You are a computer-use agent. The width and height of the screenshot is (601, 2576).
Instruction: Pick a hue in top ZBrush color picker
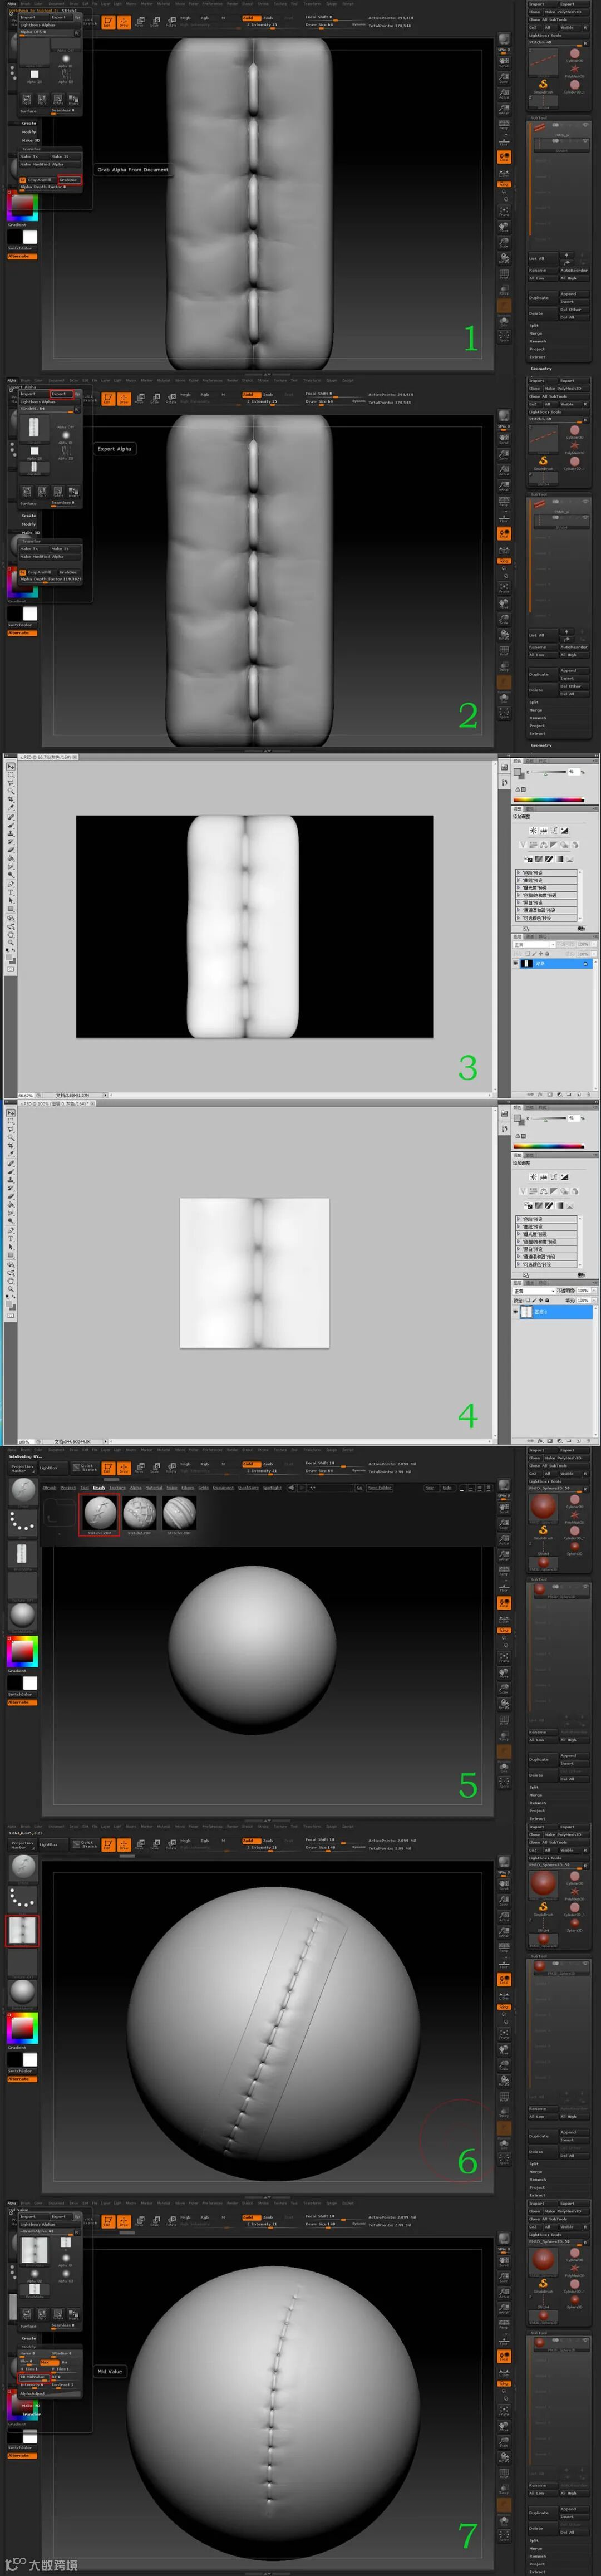pos(23,205)
